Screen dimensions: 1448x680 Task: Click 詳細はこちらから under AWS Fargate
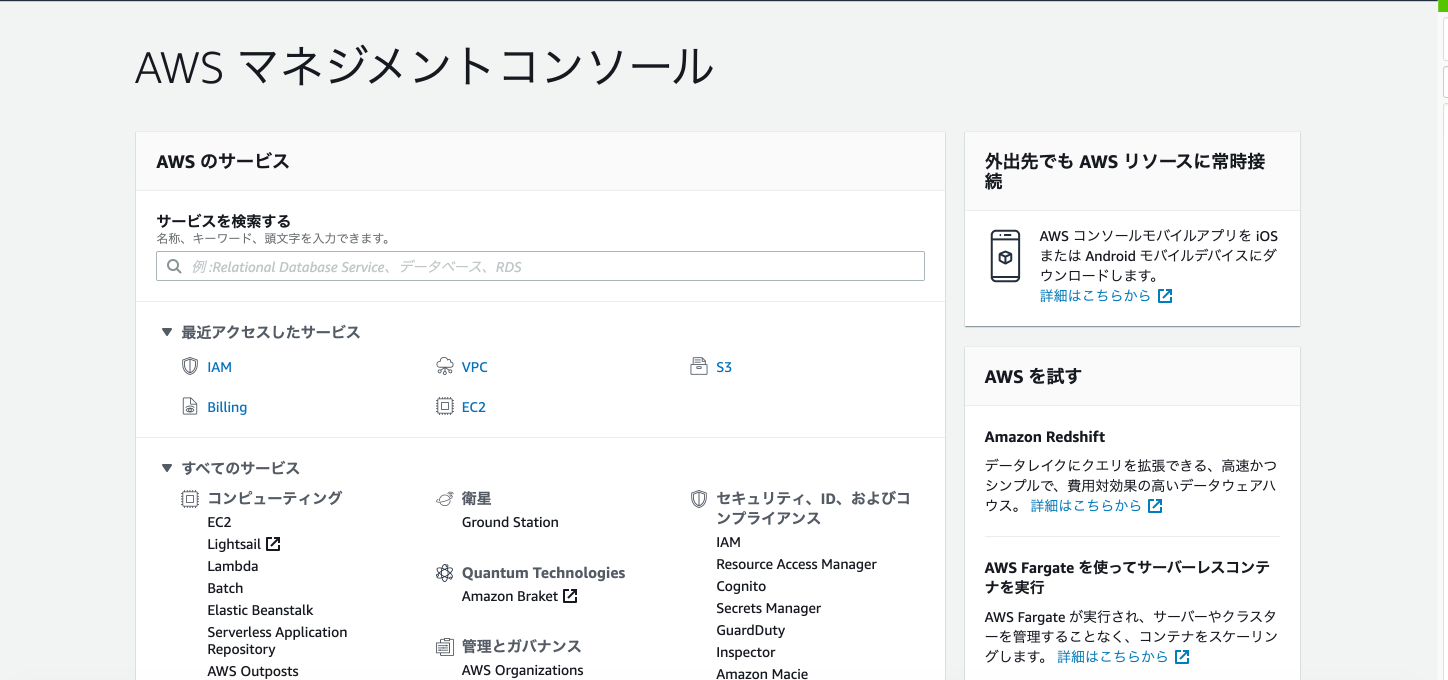[x=1113, y=657]
